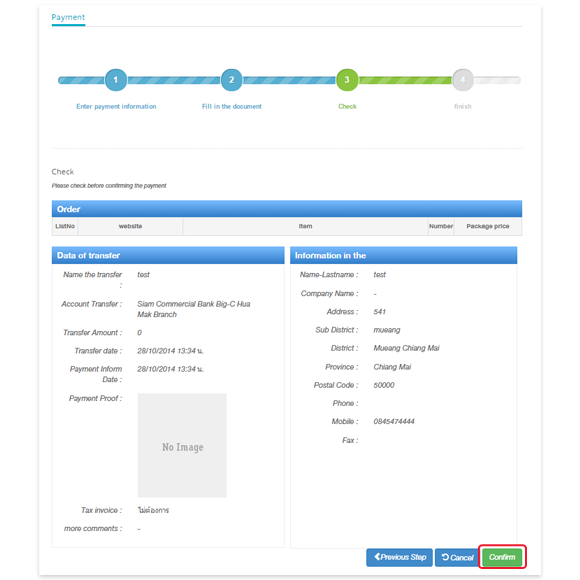Click the 'Company Name :' label

tap(329, 293)
